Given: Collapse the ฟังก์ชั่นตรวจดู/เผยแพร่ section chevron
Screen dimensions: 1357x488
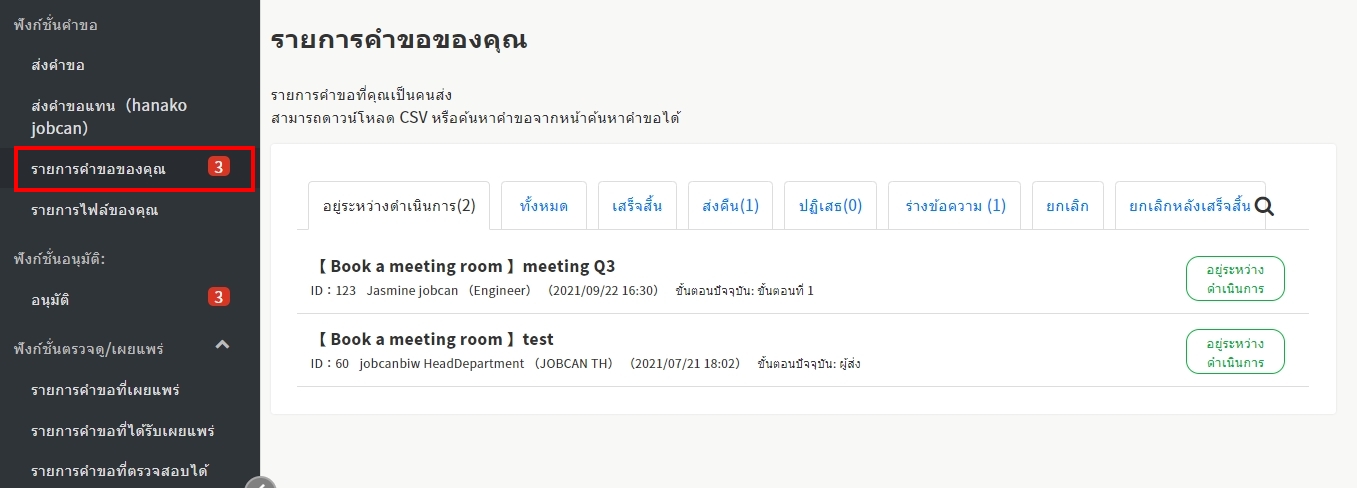Looking at the screenshot, I should (x=223, y=345).
